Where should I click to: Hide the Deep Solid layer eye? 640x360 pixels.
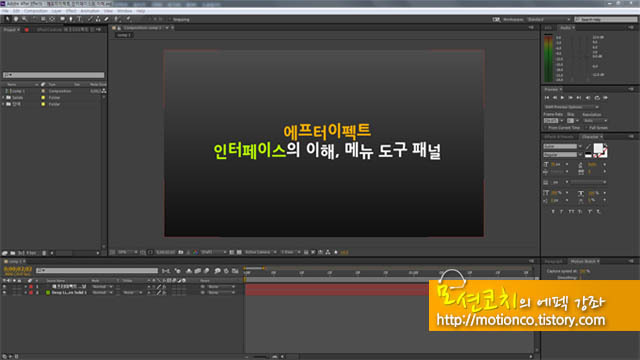tap(4, 293)
